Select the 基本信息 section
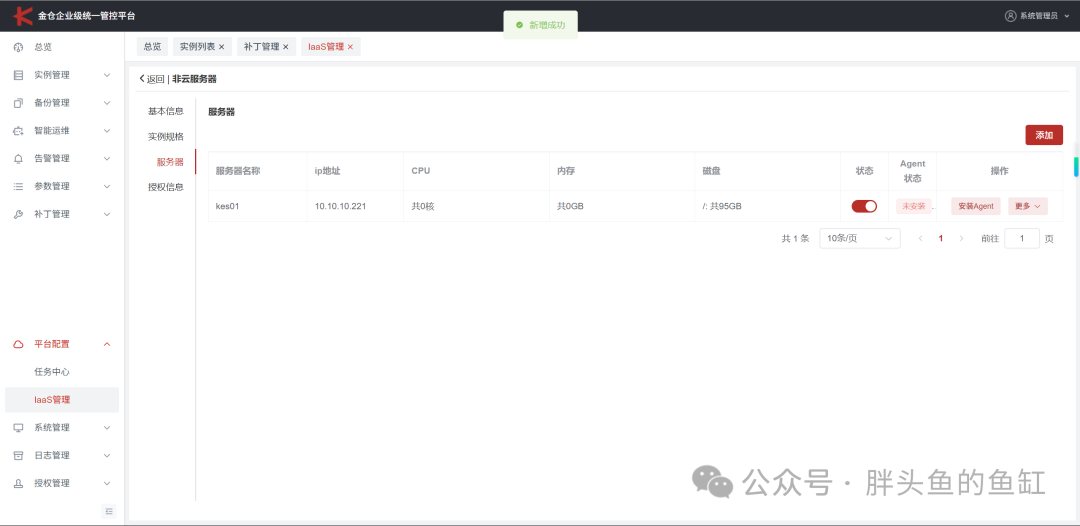This screenshot has width=1080, height=526. (166, 111)
